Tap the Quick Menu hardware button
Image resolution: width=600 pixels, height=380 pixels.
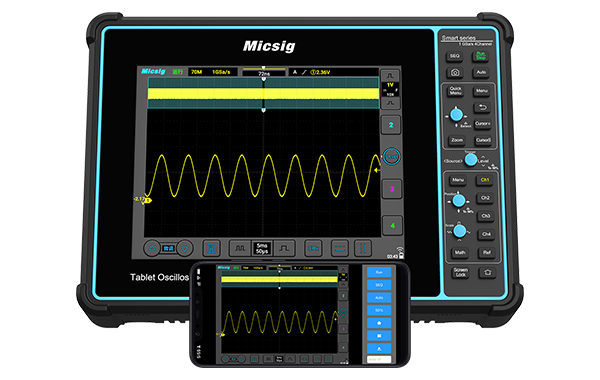point(455,91)
